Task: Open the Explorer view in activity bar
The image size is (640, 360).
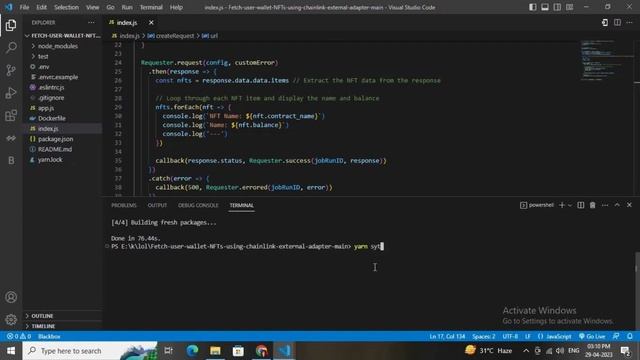Action: pos(11,25)
